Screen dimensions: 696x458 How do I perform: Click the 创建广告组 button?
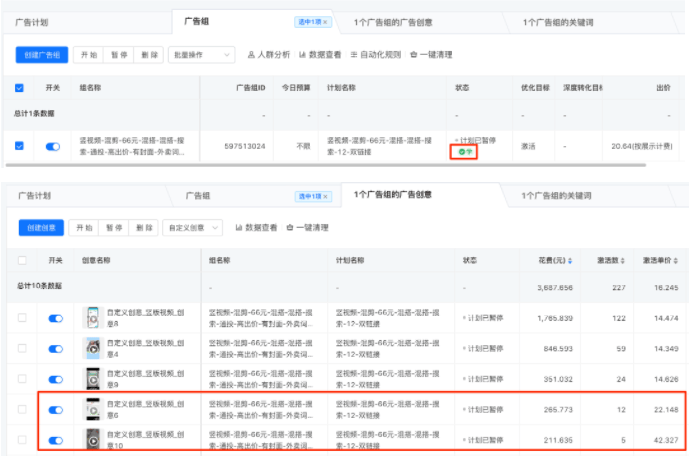pos(42,55)
